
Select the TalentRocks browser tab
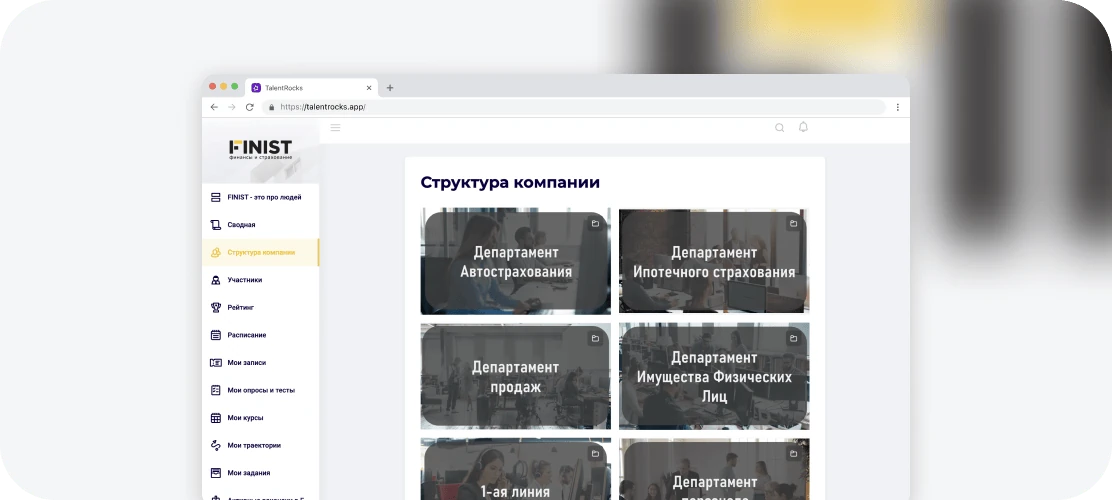click(311, 88)
